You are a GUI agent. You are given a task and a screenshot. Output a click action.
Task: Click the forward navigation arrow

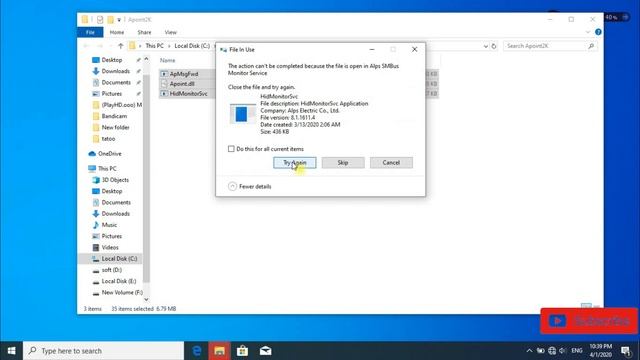(100, 46)
